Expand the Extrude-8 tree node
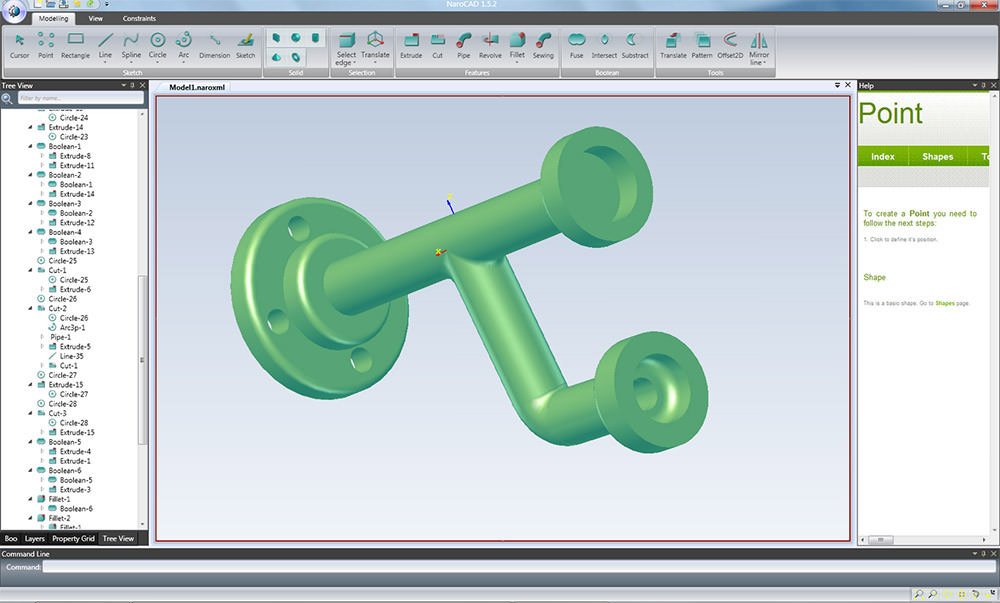Viewport: 1000px width, 603px height. pyautogui.click(x=41, y=156)
